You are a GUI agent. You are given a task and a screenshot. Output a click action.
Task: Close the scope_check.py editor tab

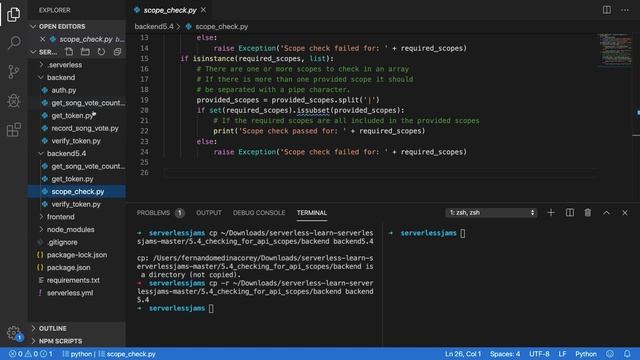[203, 10]
